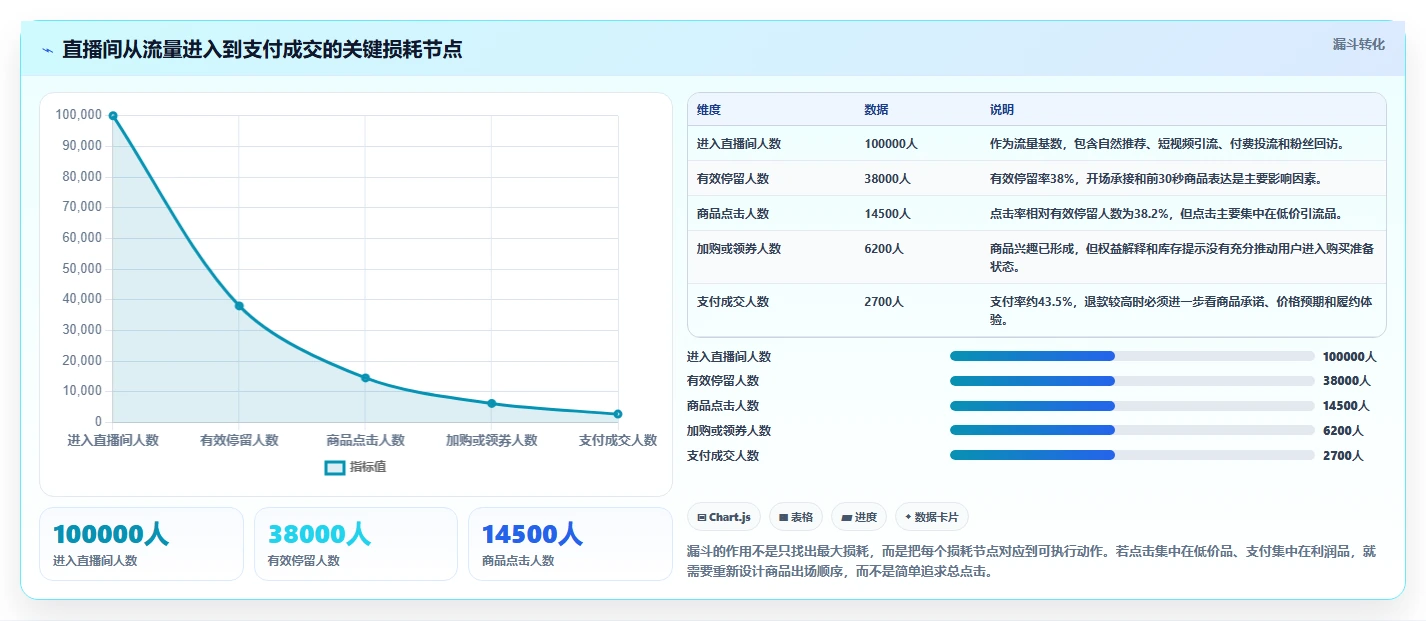1426x621 pixels.
Task: Click the chart point for 进入直播间人数
Action: tap(113, 116)
